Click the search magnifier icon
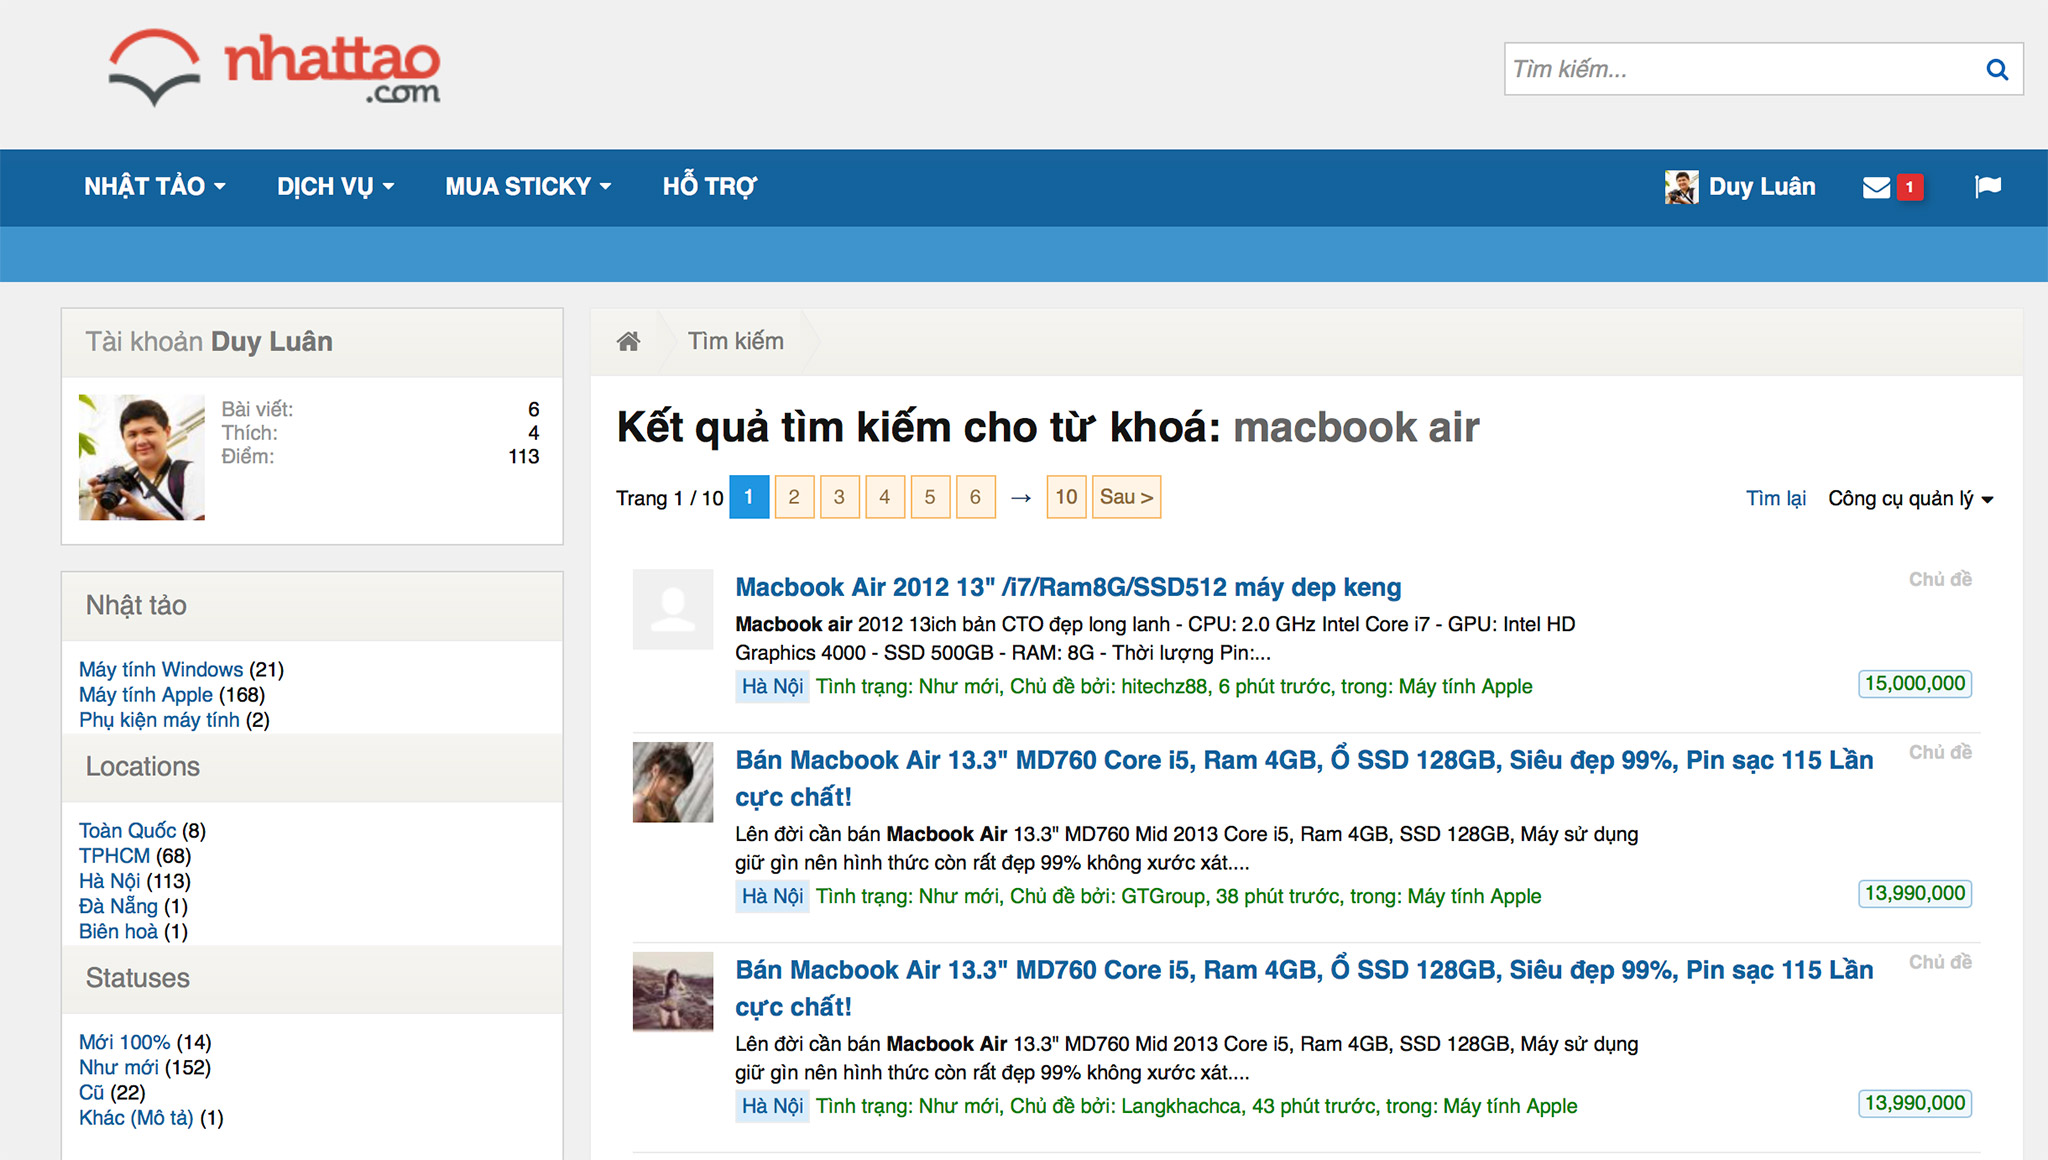The image size is (2048, 1160). (x=1997, y=69)
